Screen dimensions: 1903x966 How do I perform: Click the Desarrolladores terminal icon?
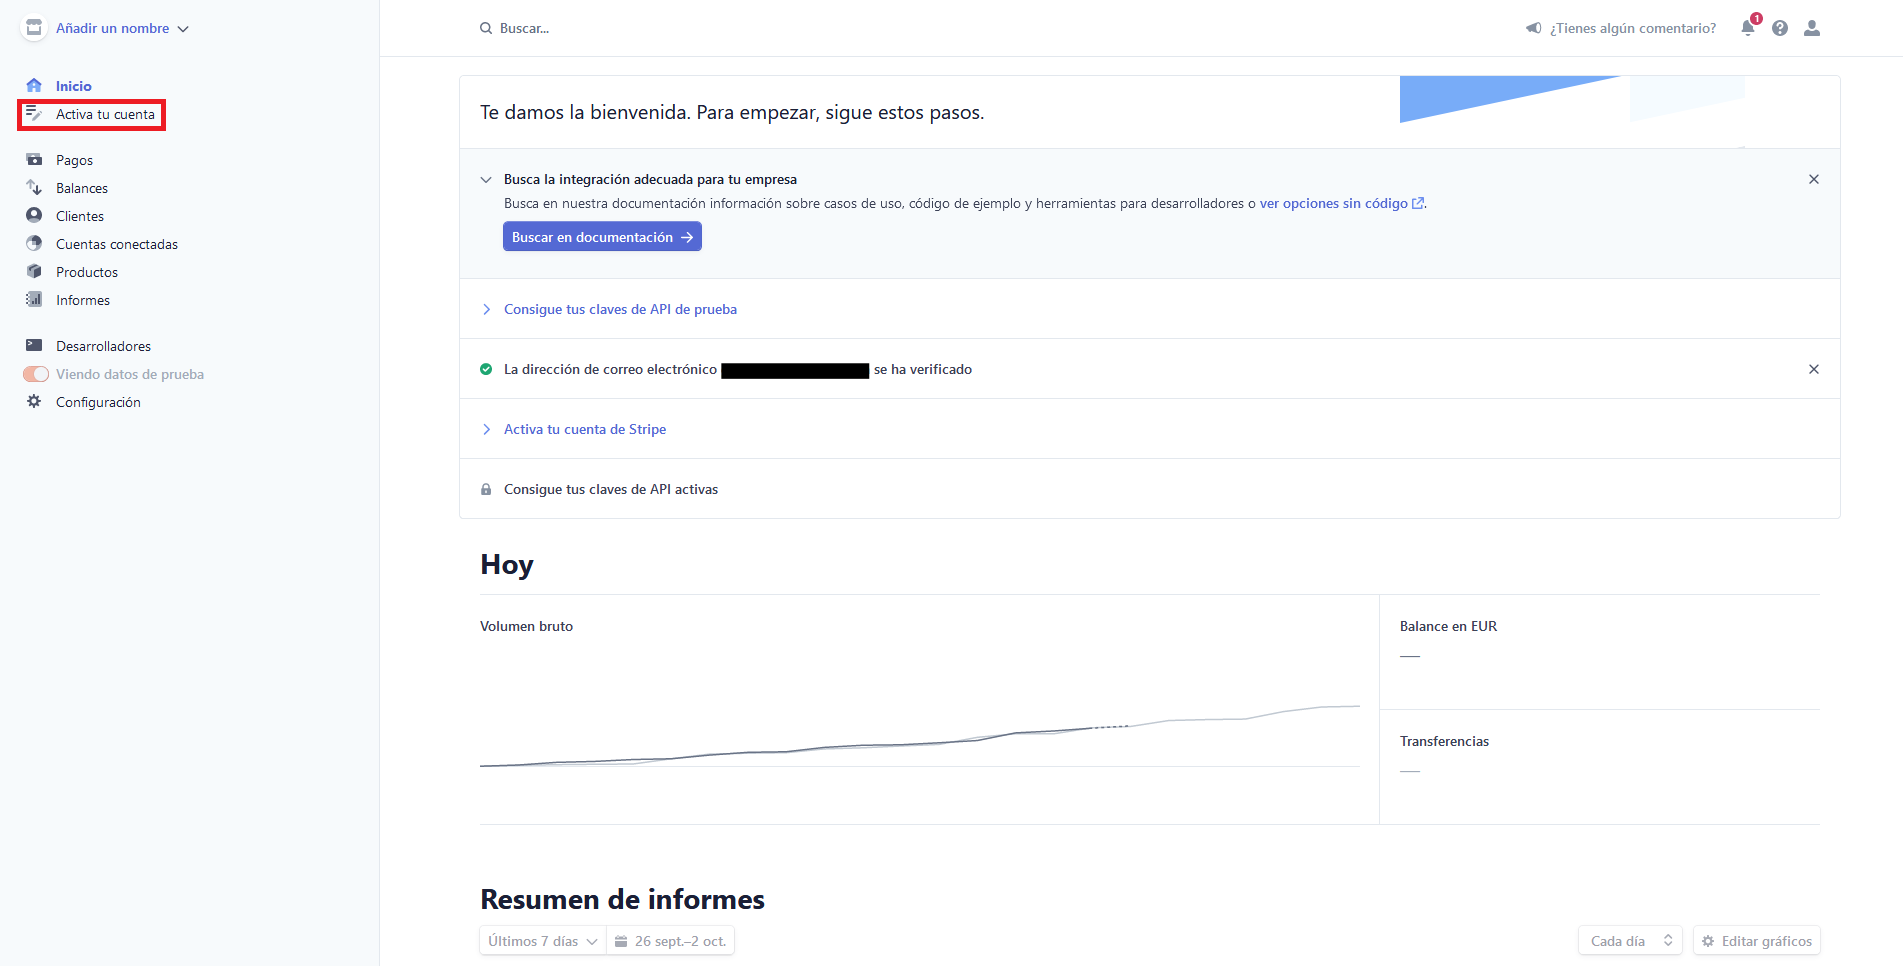coord(34,345)
